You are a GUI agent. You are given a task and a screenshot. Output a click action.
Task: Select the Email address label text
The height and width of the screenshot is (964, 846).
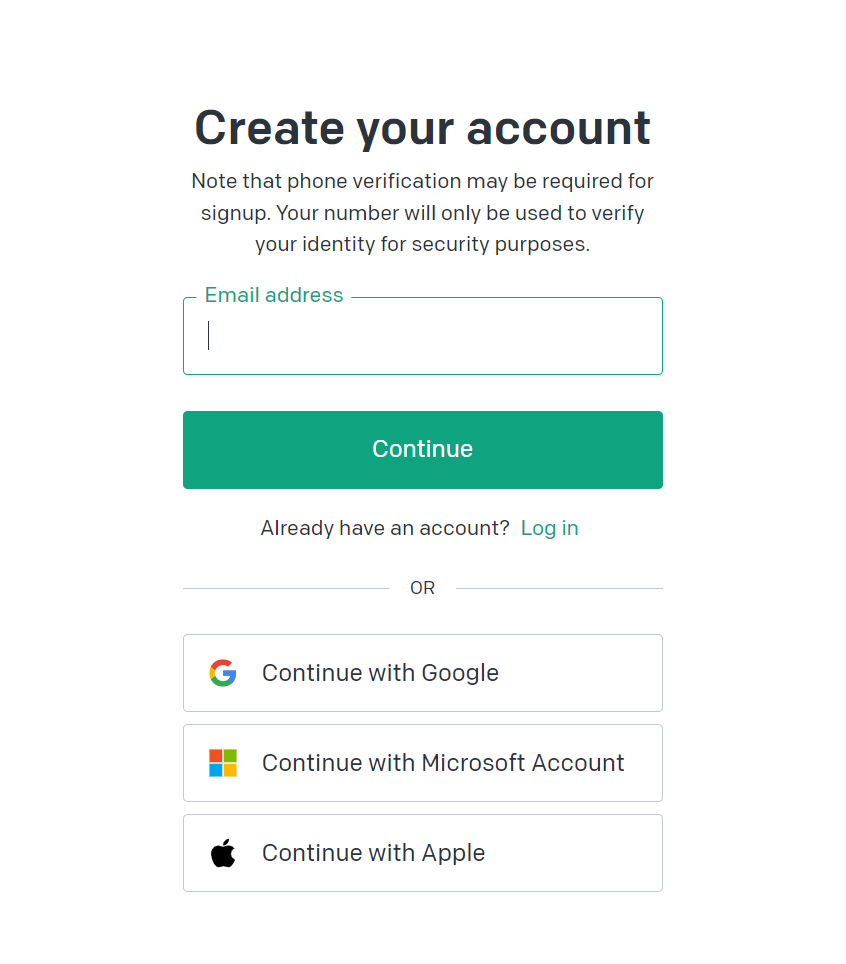273,295
